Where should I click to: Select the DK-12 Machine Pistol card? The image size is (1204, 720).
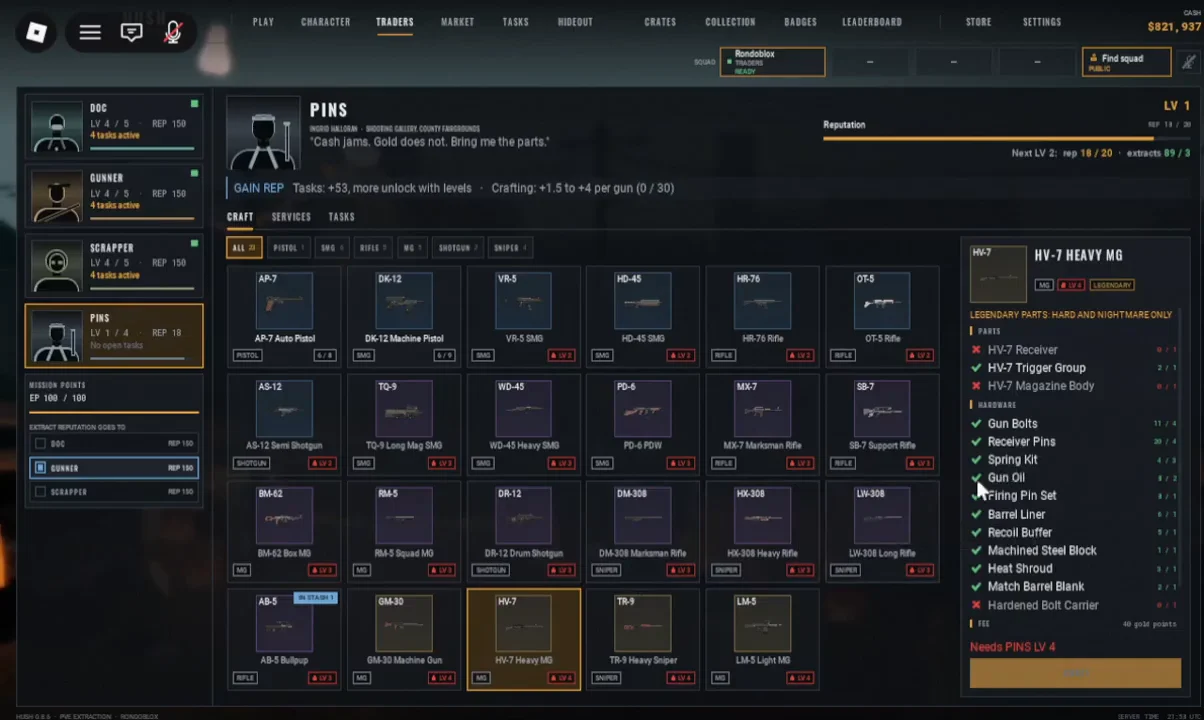coord(403,316)
